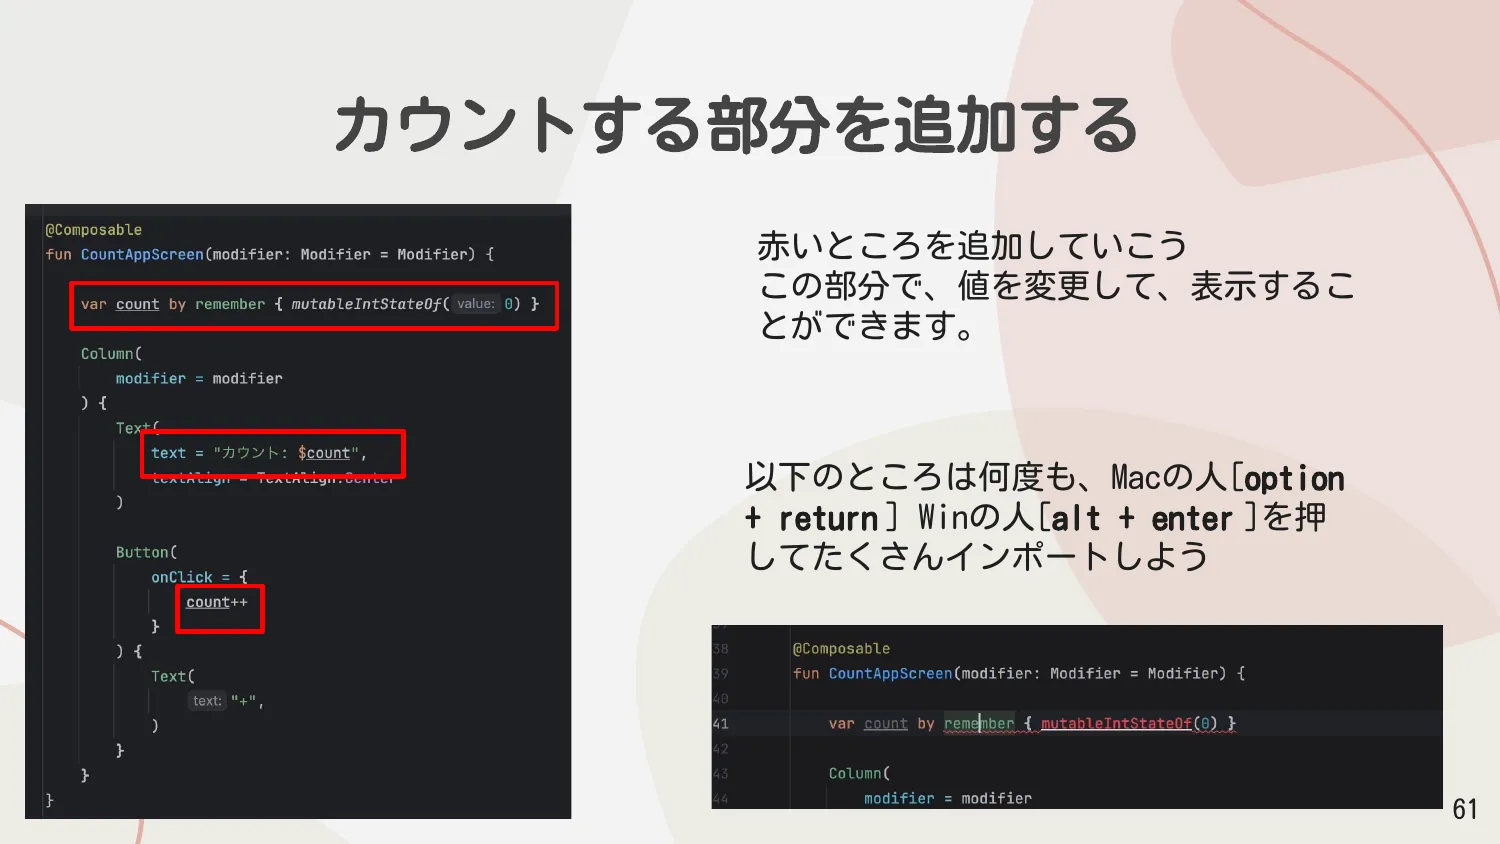Viewport: 1500px width, 844px height.
Task: Select the Column( composable keyword
Action: [110, 353]
